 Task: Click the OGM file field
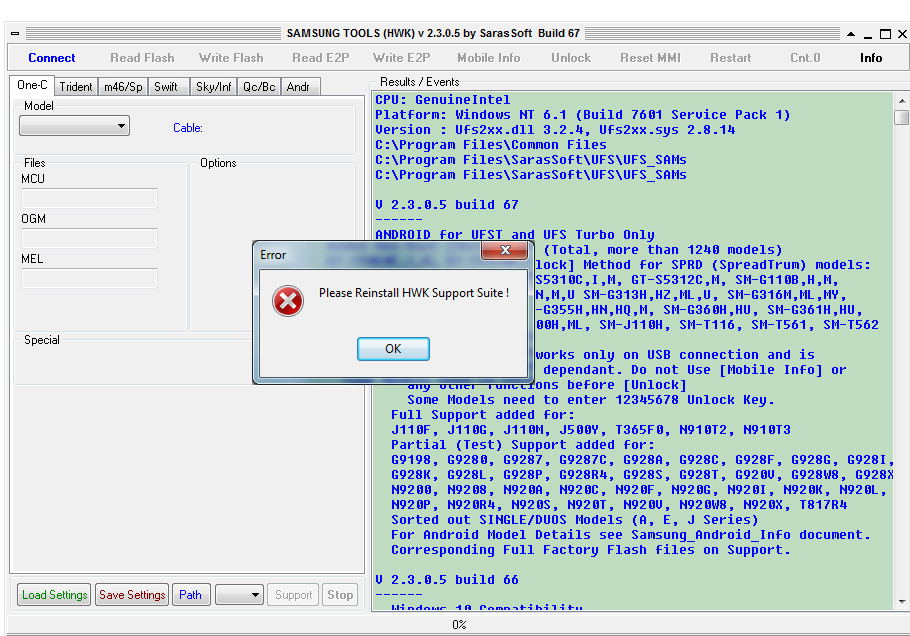tap(89, 238)
